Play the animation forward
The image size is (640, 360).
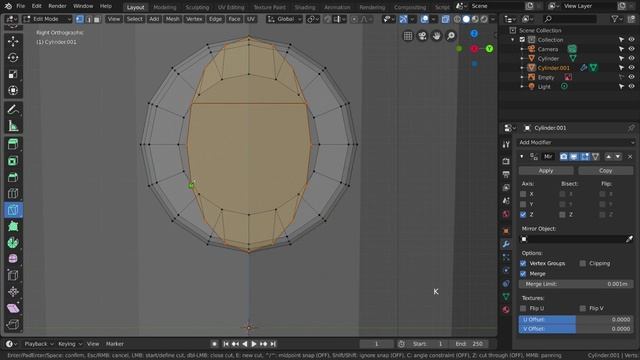pyautogui.click(x=254, y=344)
